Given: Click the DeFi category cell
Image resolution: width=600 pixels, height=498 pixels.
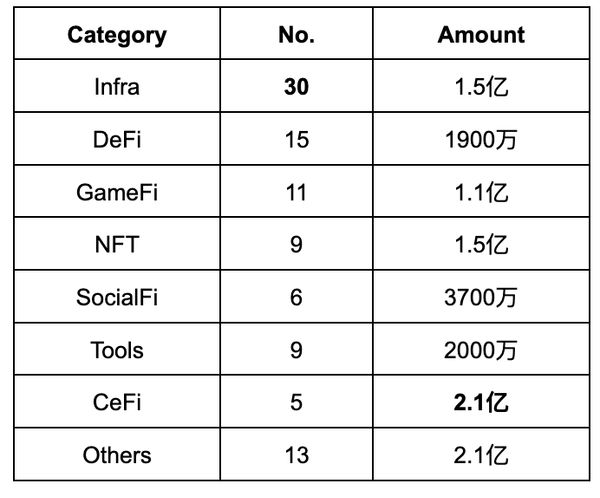Looking at the screenshot, I should tap(117, 140).
